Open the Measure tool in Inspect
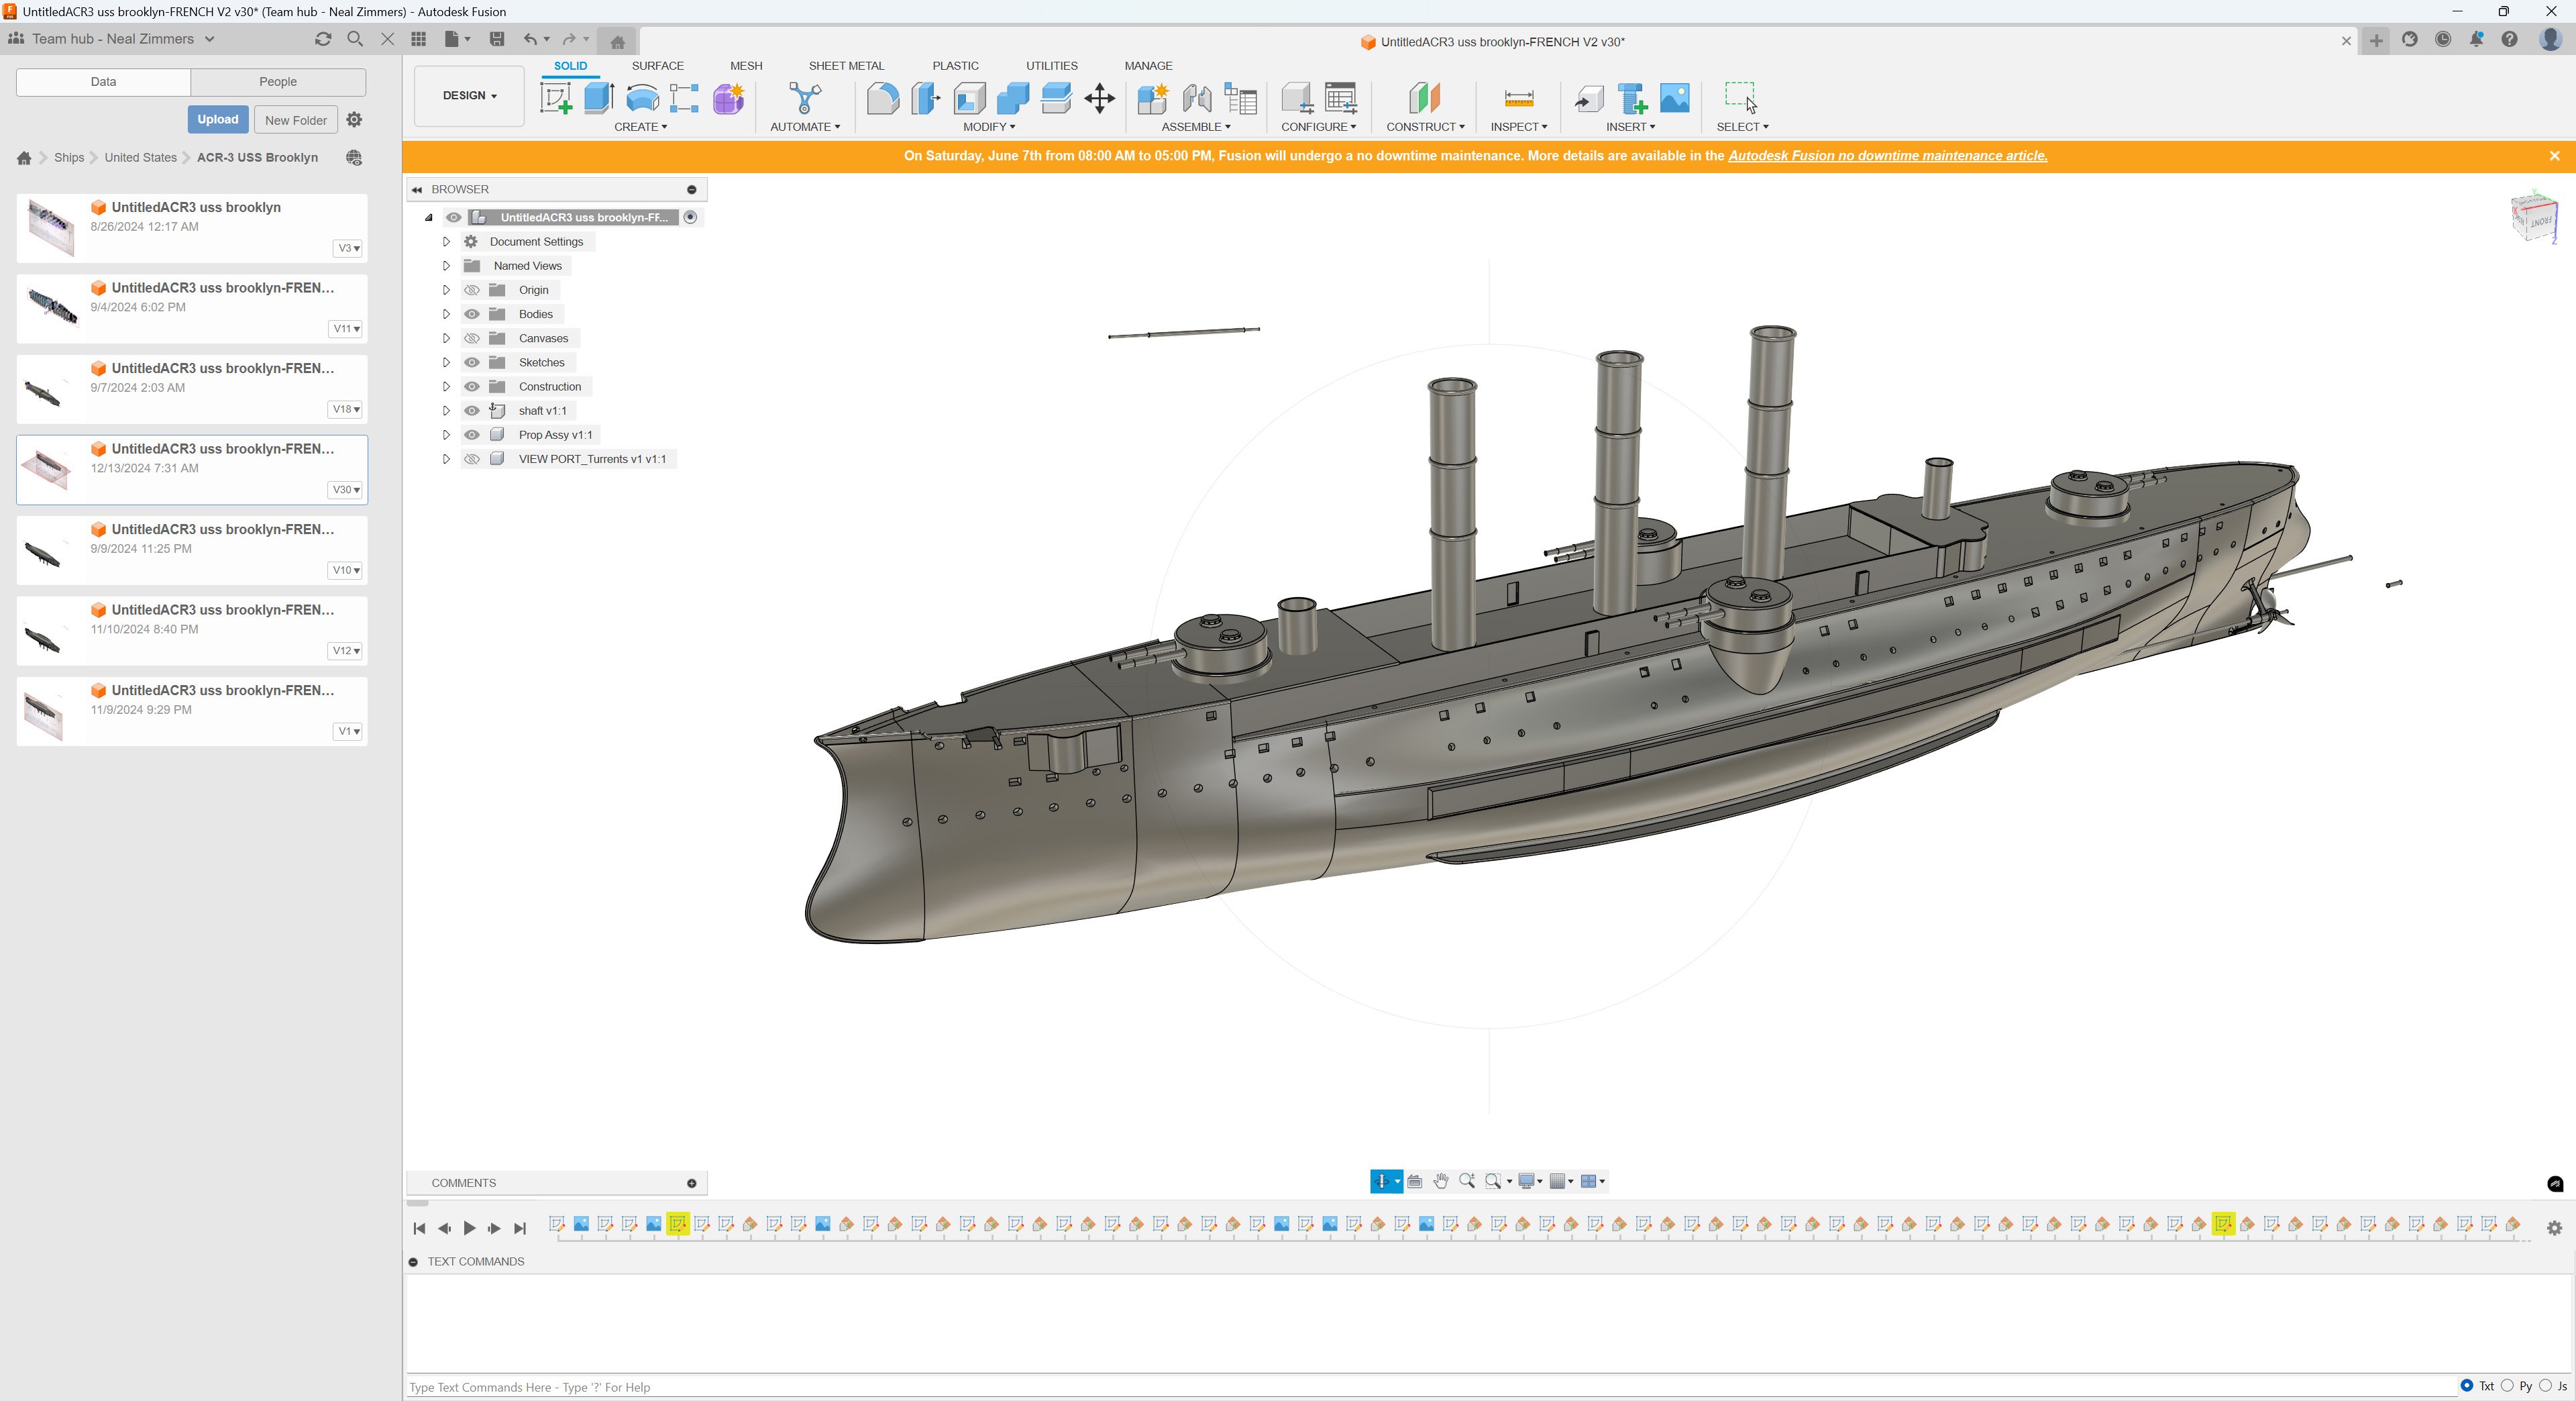 tap(1518, 98)
